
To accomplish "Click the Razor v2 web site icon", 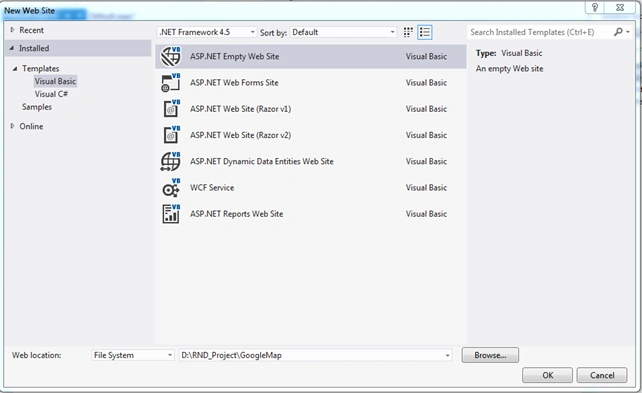I will coord(172,135).
